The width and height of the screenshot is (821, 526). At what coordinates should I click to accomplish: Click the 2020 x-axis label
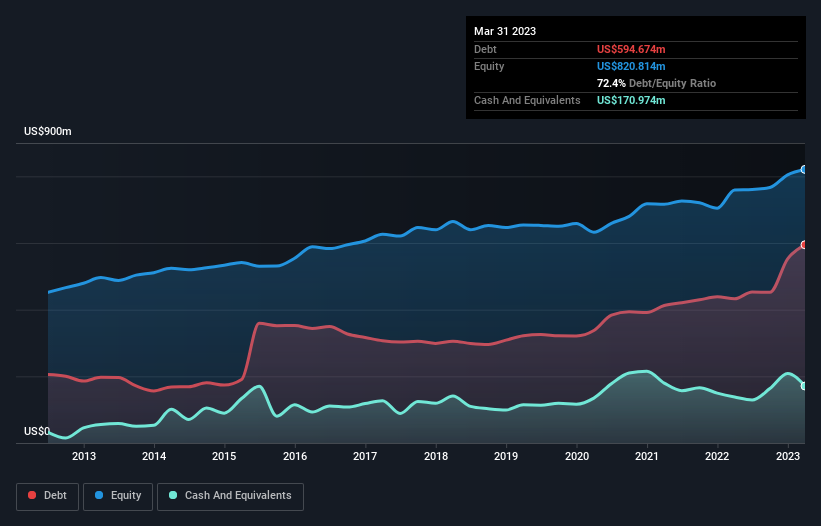pos(576,456)
